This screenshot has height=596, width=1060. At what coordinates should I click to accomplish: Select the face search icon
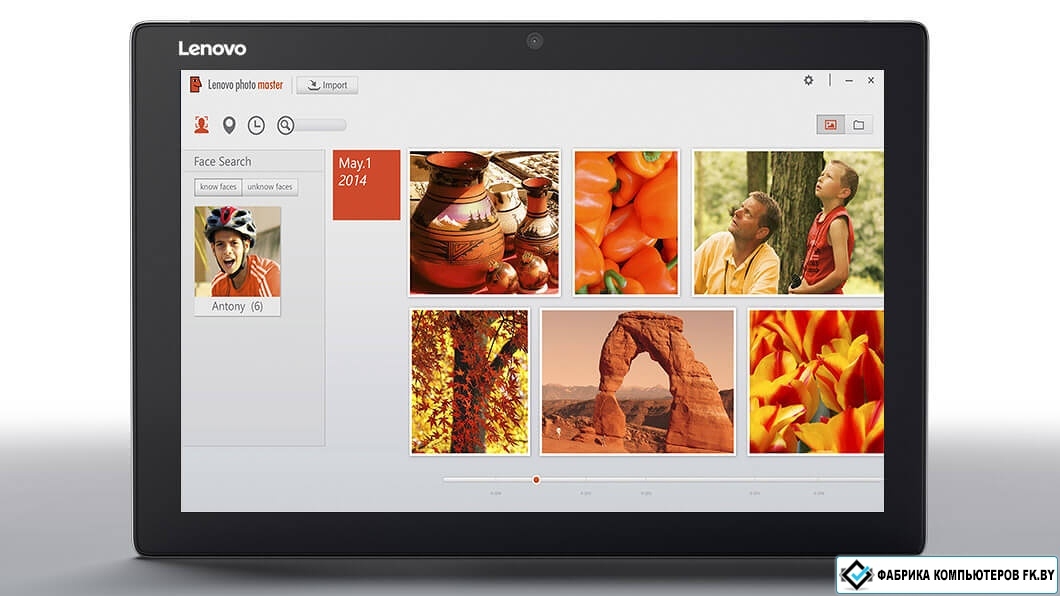click(x=202, y=125)
